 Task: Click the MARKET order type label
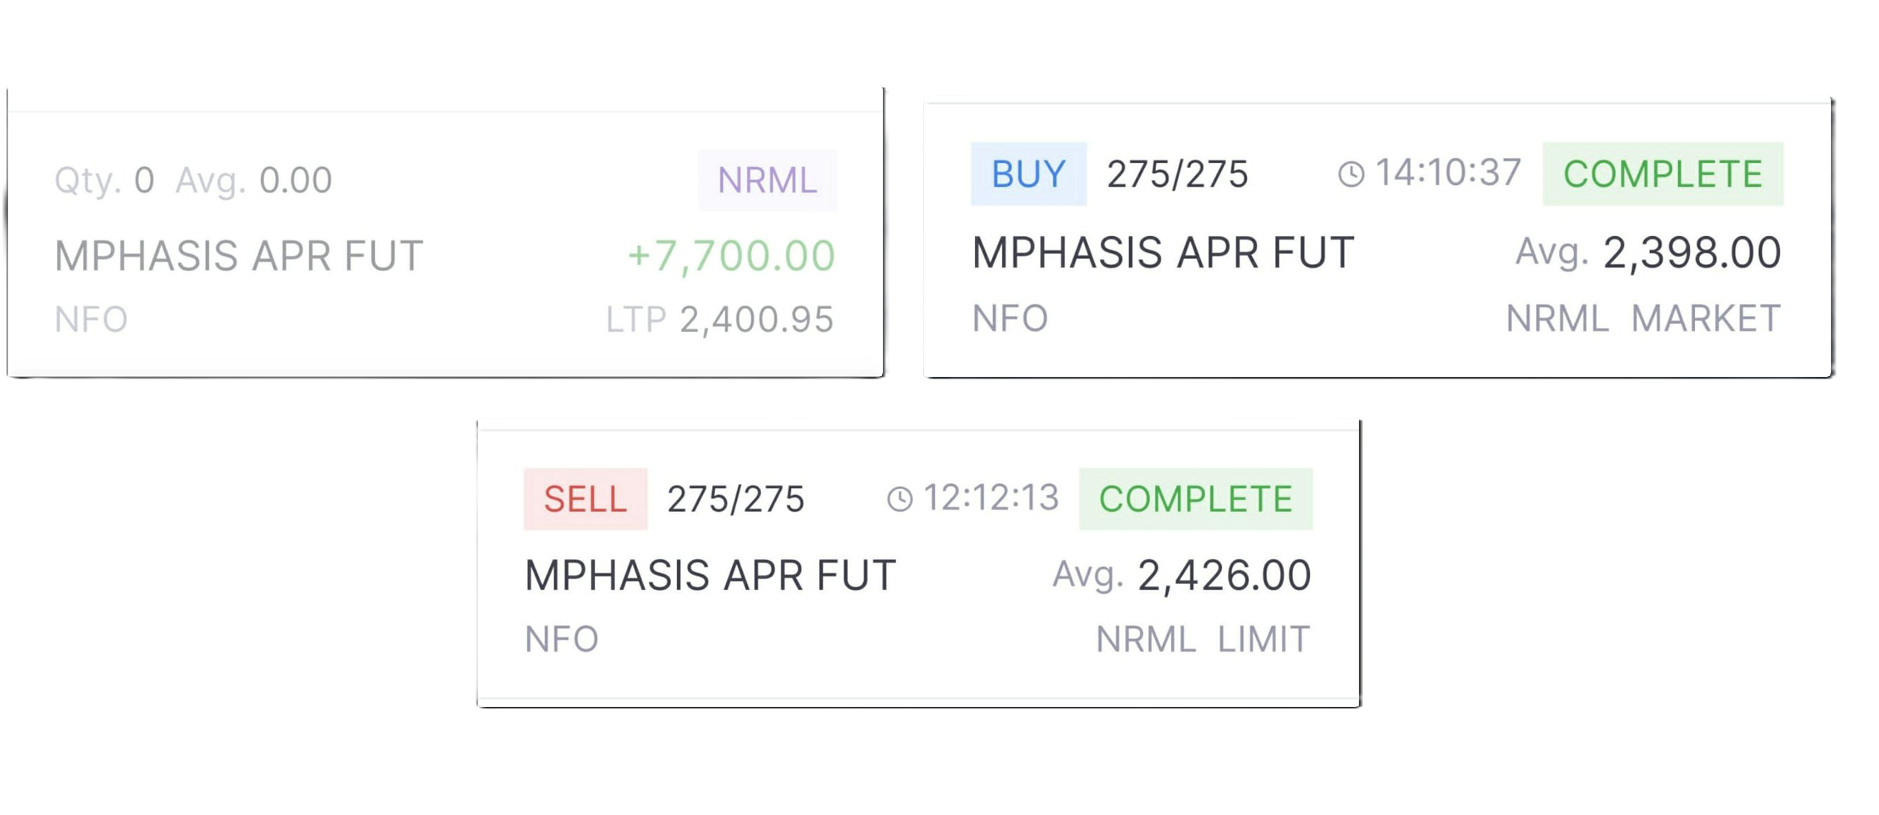tap(1706, 319)
